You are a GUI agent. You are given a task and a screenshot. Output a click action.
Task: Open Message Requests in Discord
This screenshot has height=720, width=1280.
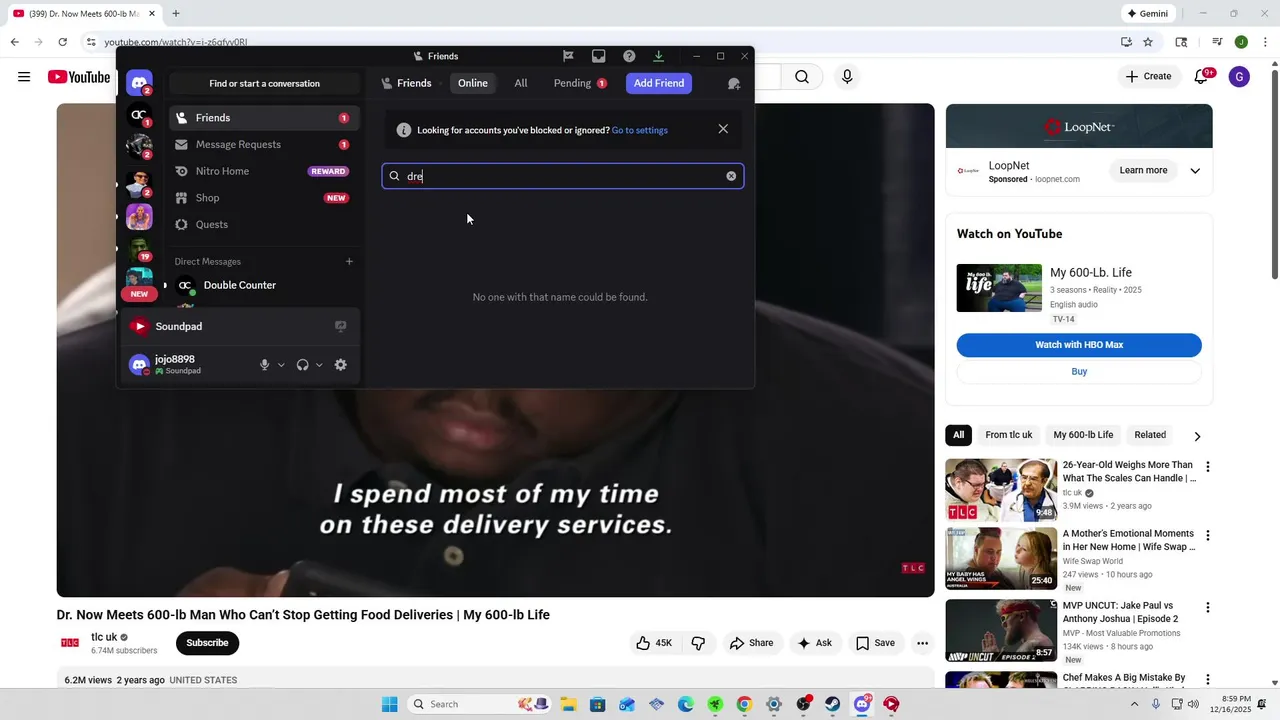(264, 144)
